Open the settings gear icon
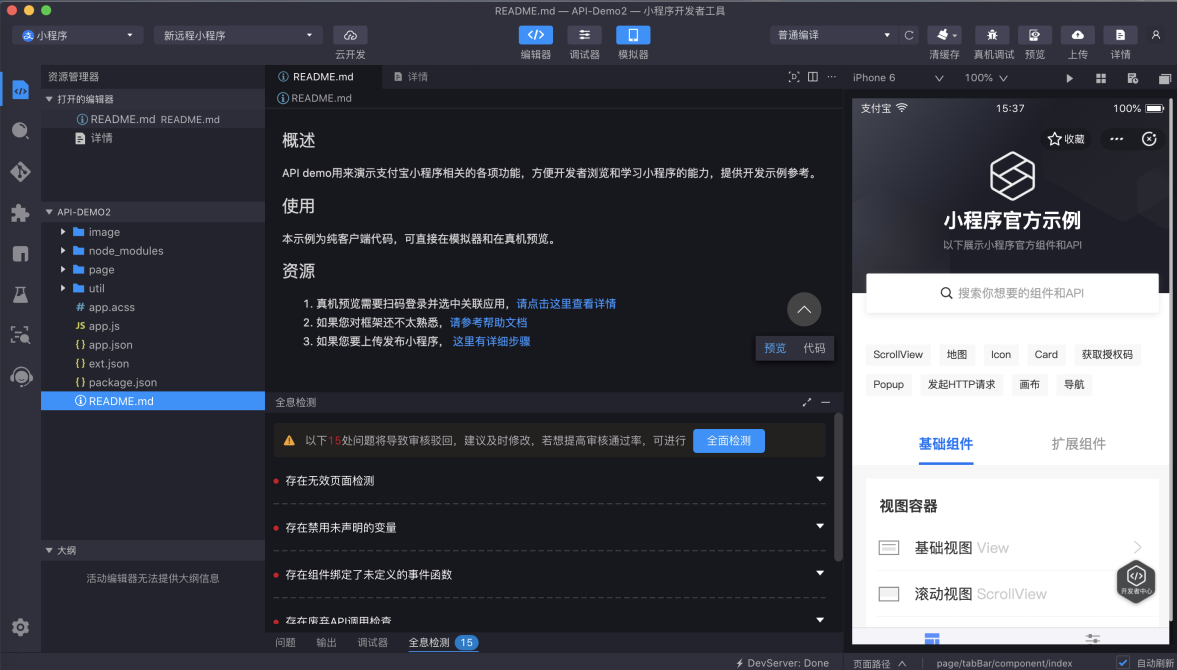This screenshot has width=1177, height=670. coord(20,627)
